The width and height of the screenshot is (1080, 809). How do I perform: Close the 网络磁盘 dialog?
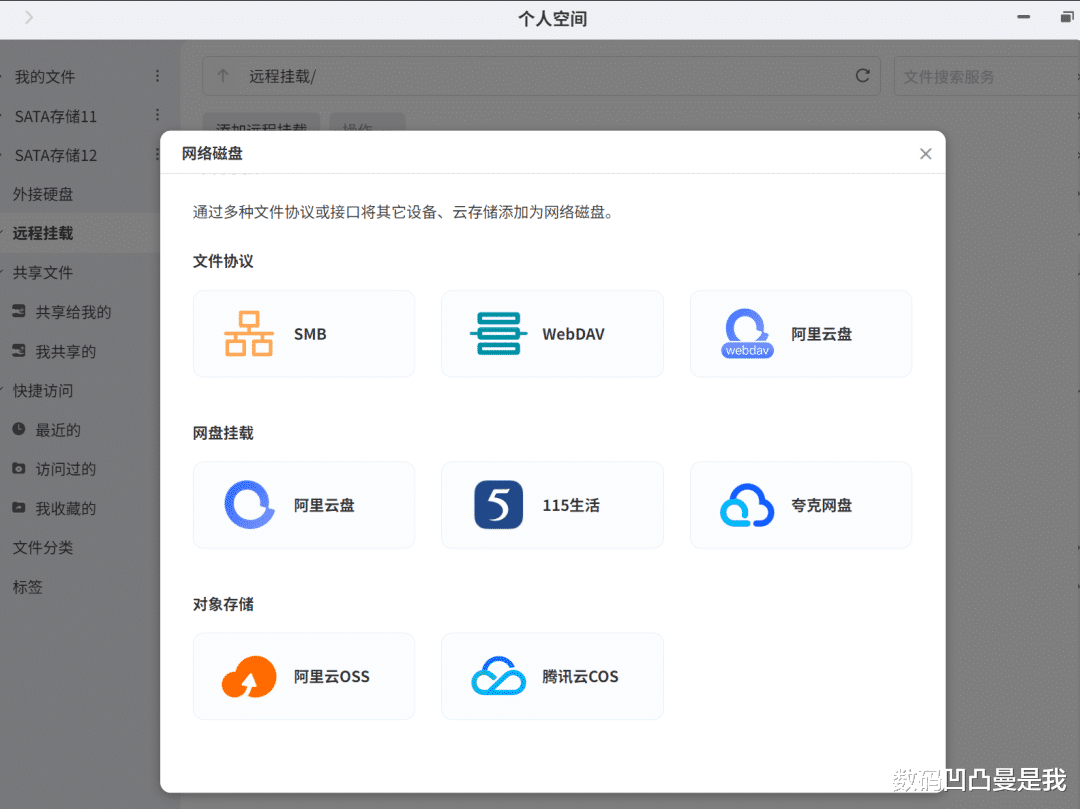[x=926, y=154]
